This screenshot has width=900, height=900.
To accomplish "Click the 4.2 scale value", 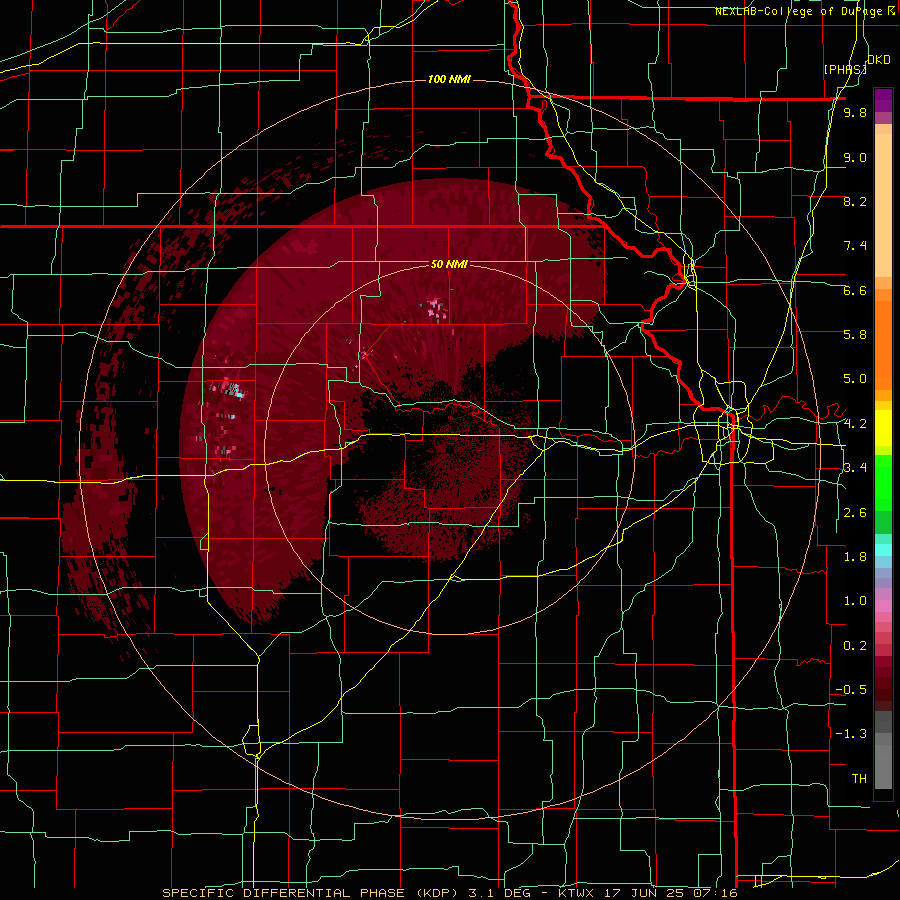I will pyautogui.click(x=855, y=424).
